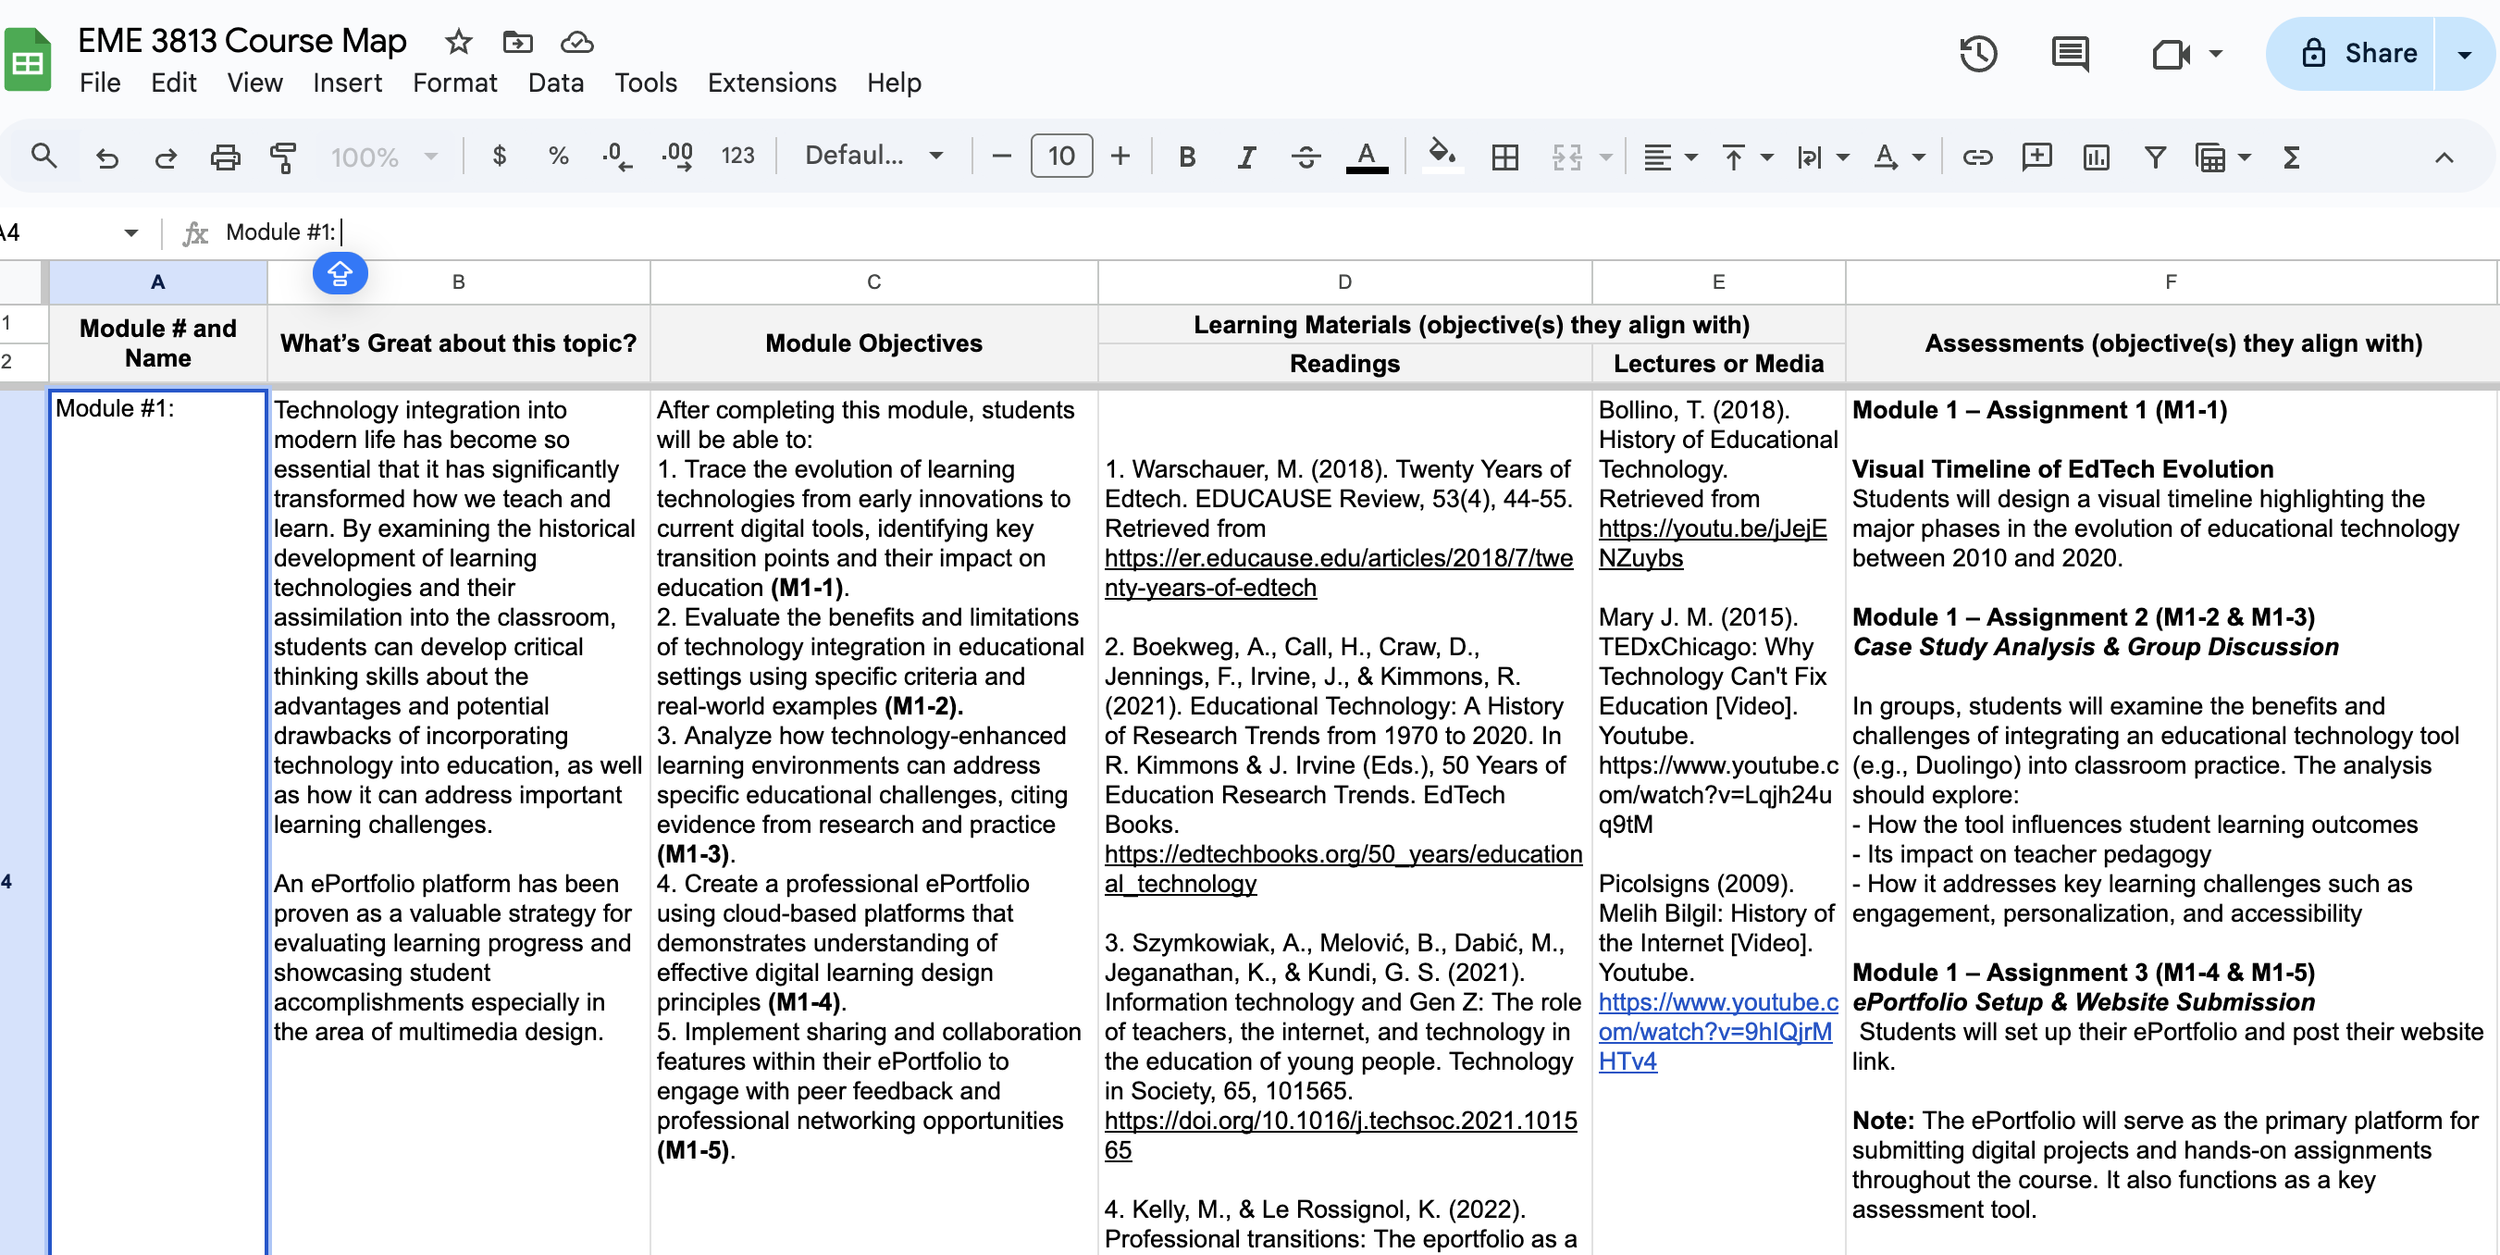The width and height of the screenshot is (2500, 1255).
Task: Open the fill color paint bucket
Action: [1441, 155]
